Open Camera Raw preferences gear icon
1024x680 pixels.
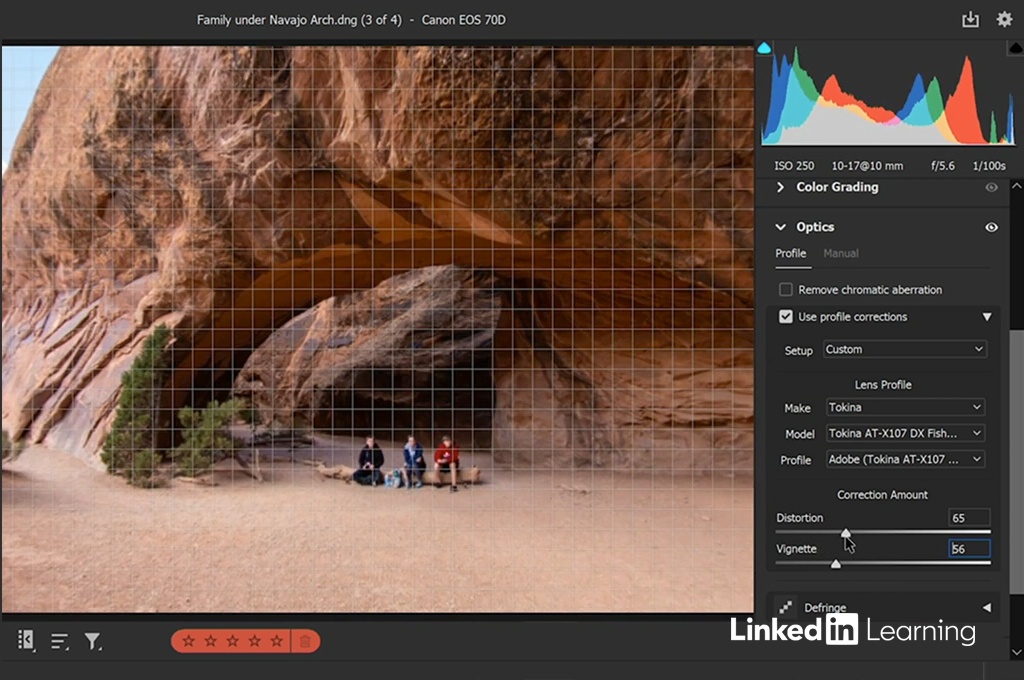[x=1004, y=20]
